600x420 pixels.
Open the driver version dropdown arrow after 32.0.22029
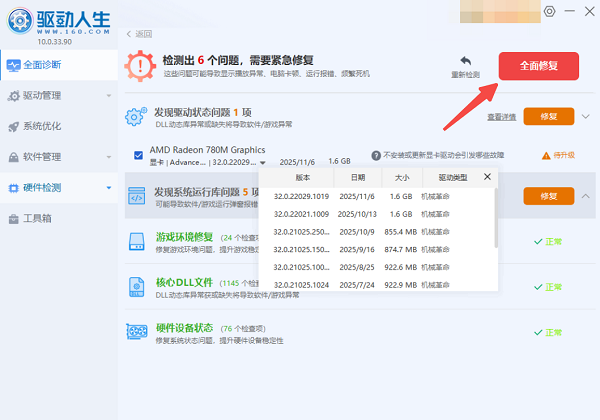tap(262, 163)
